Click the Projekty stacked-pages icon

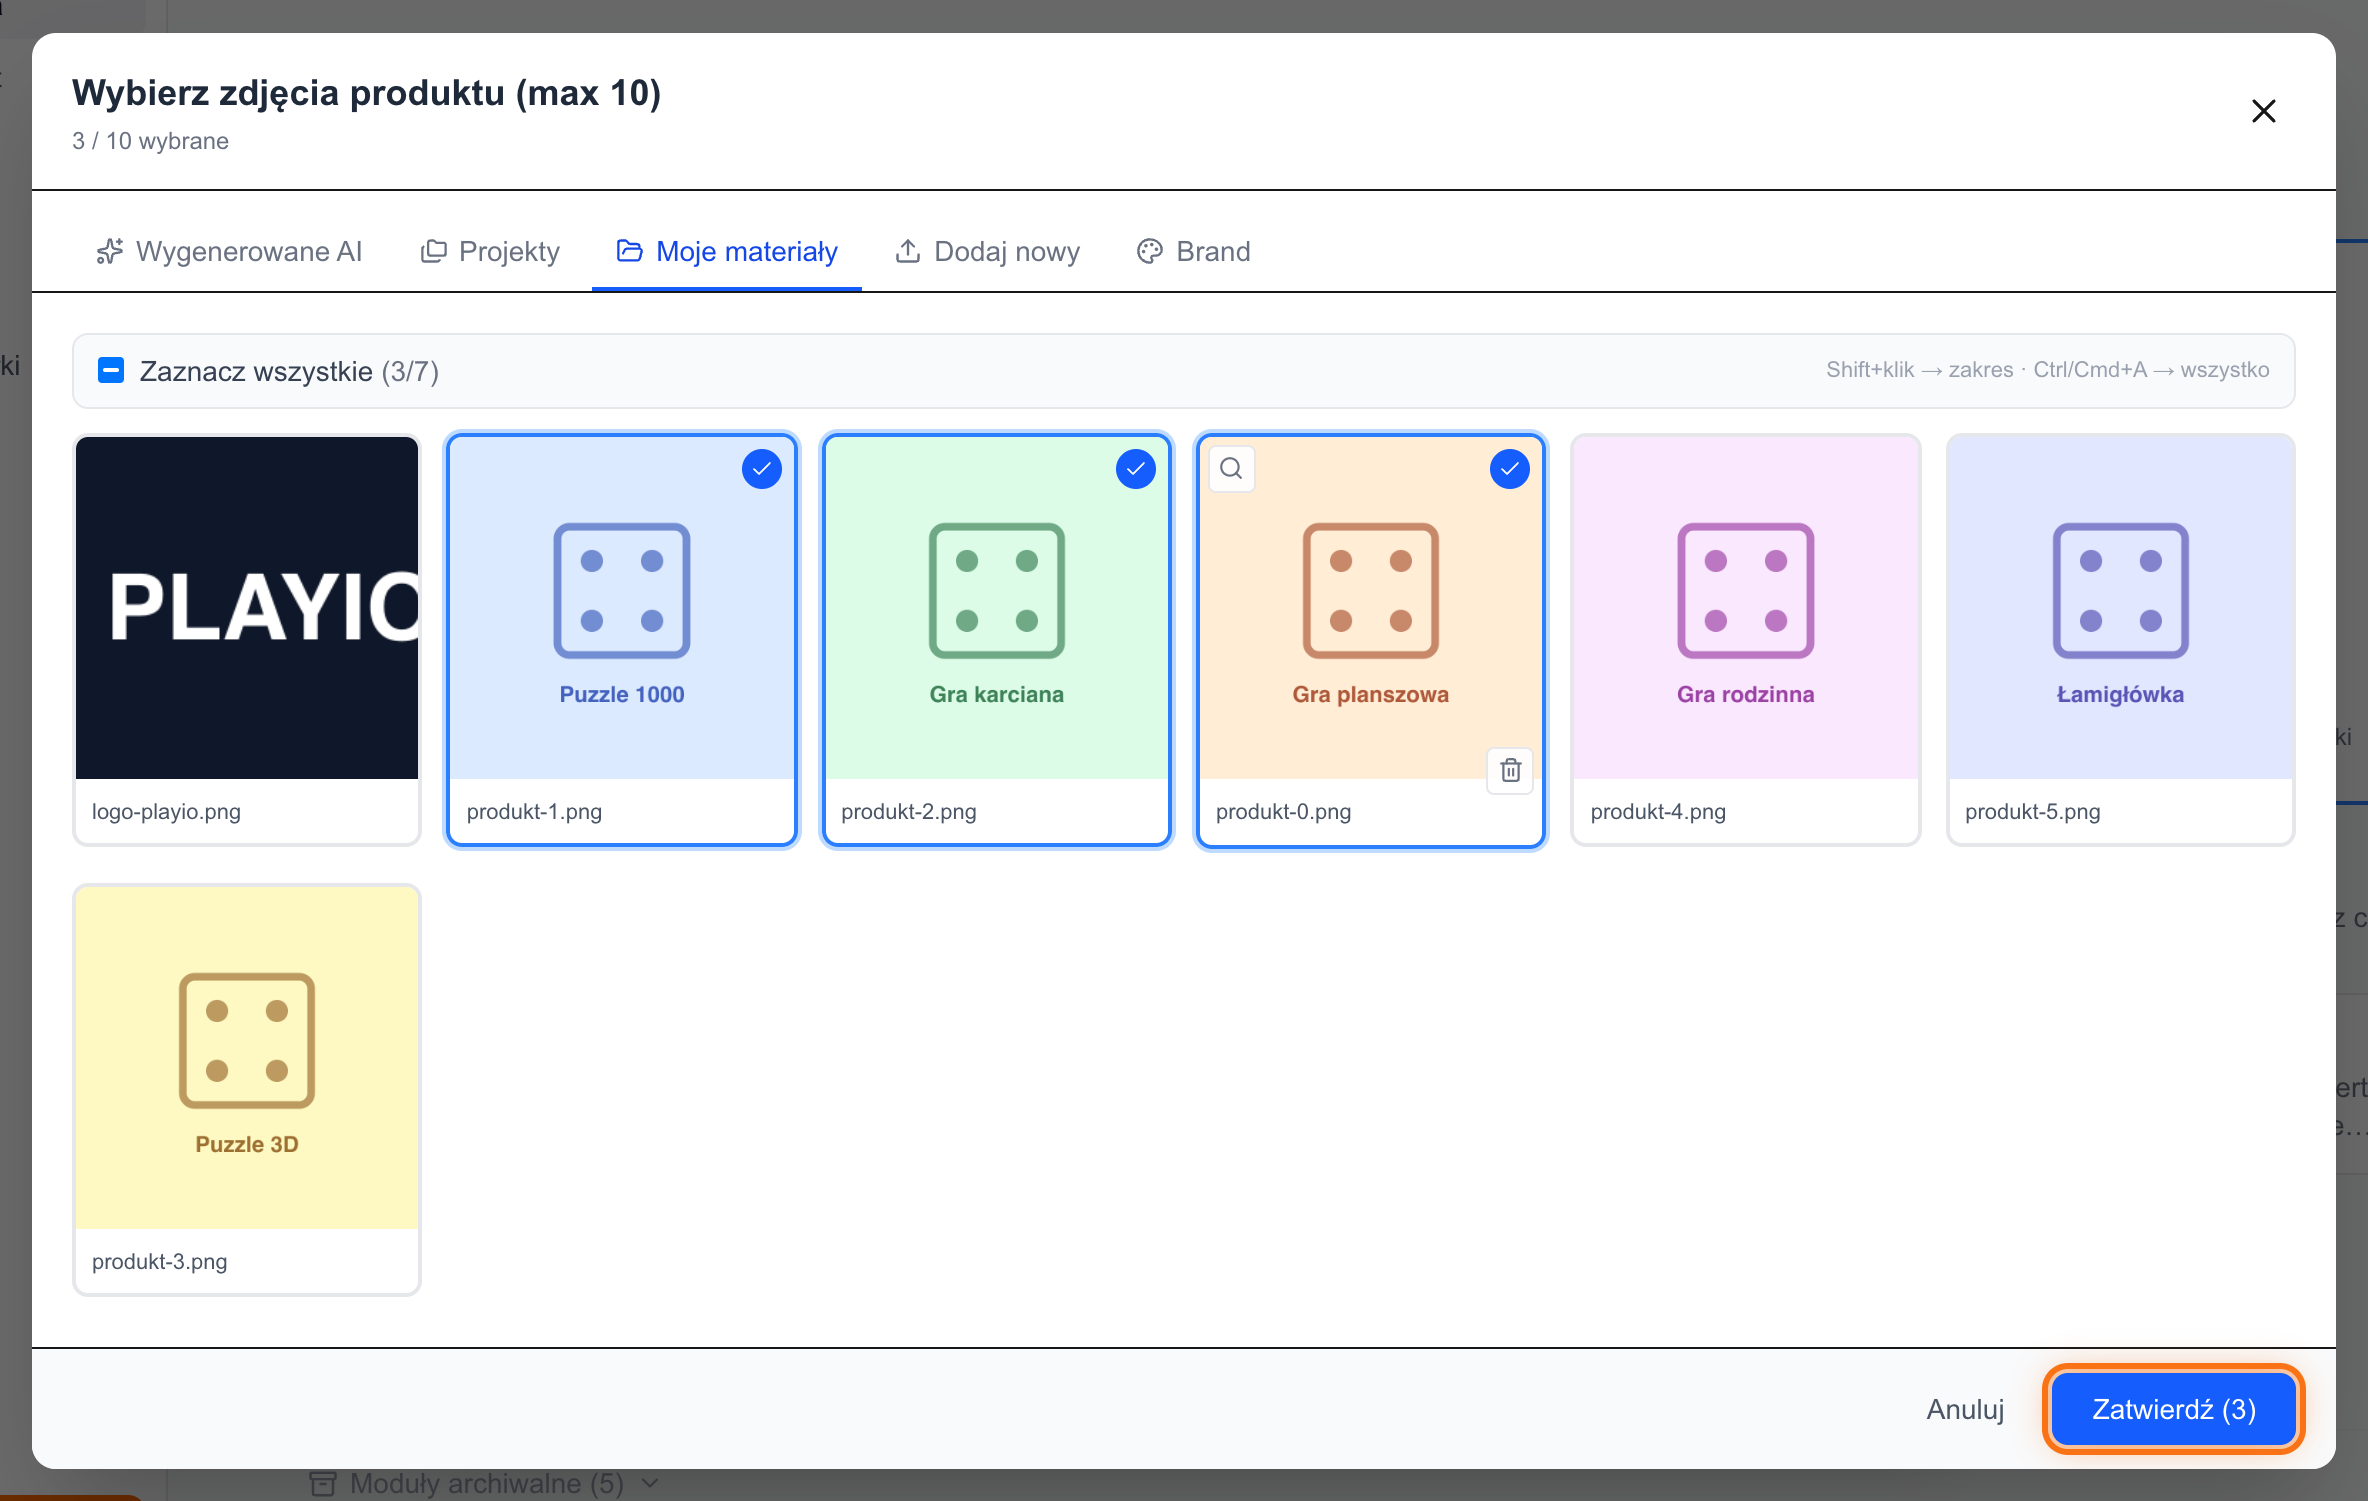(433, 251)
